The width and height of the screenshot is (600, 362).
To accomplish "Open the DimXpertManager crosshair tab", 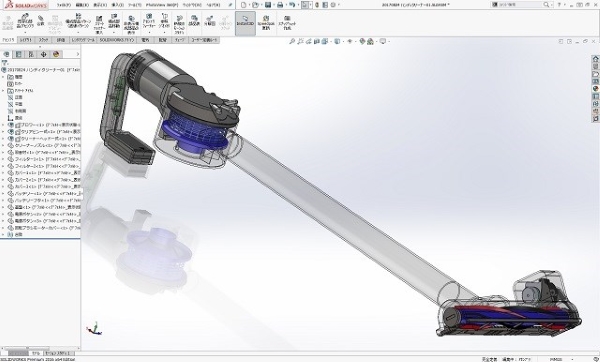I will click(43, 54).
